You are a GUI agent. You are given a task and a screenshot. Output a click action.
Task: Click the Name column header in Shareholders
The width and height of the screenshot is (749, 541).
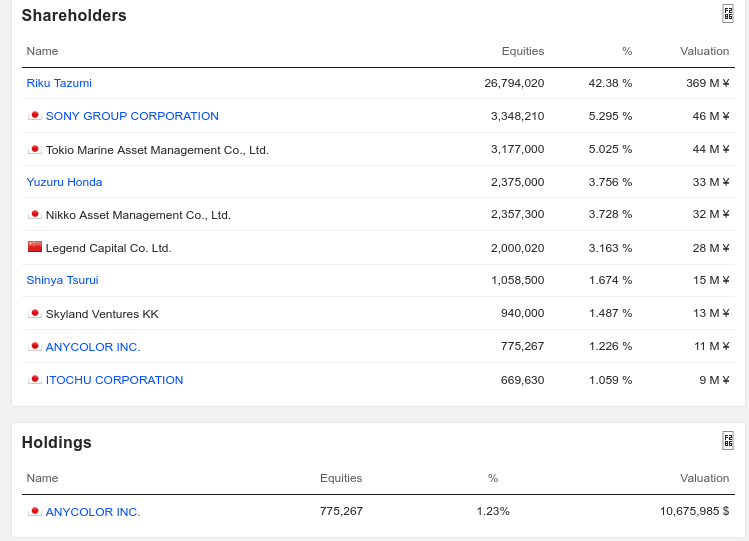pos(43,51)
